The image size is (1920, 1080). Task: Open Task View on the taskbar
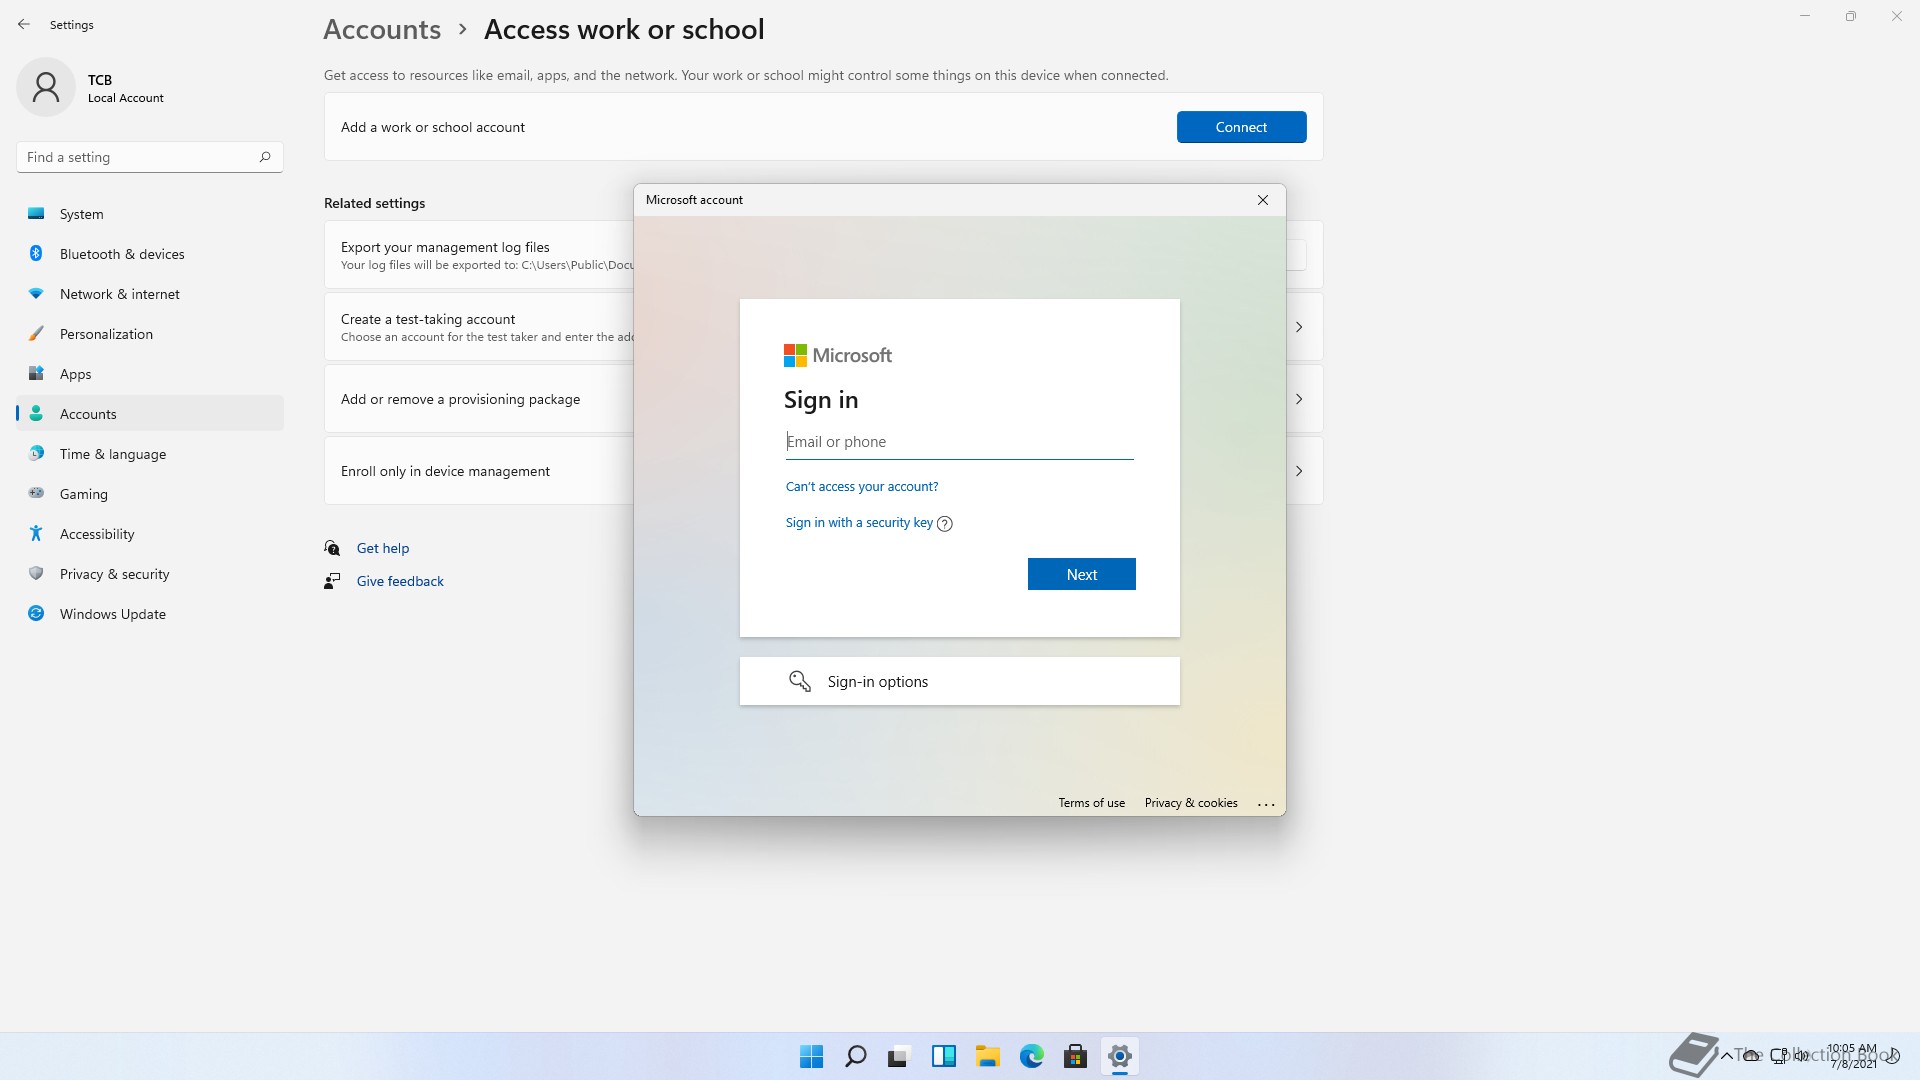[x=900, y=1056]
